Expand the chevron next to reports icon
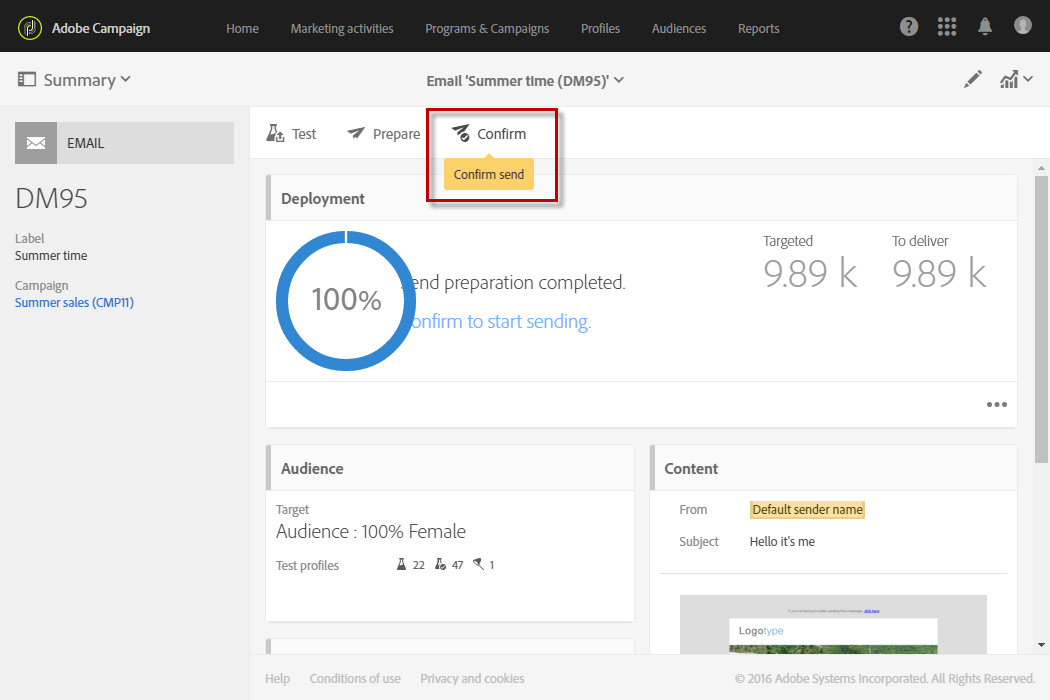This screenshot has width=1050, height=700. [x=1028, y=80]
